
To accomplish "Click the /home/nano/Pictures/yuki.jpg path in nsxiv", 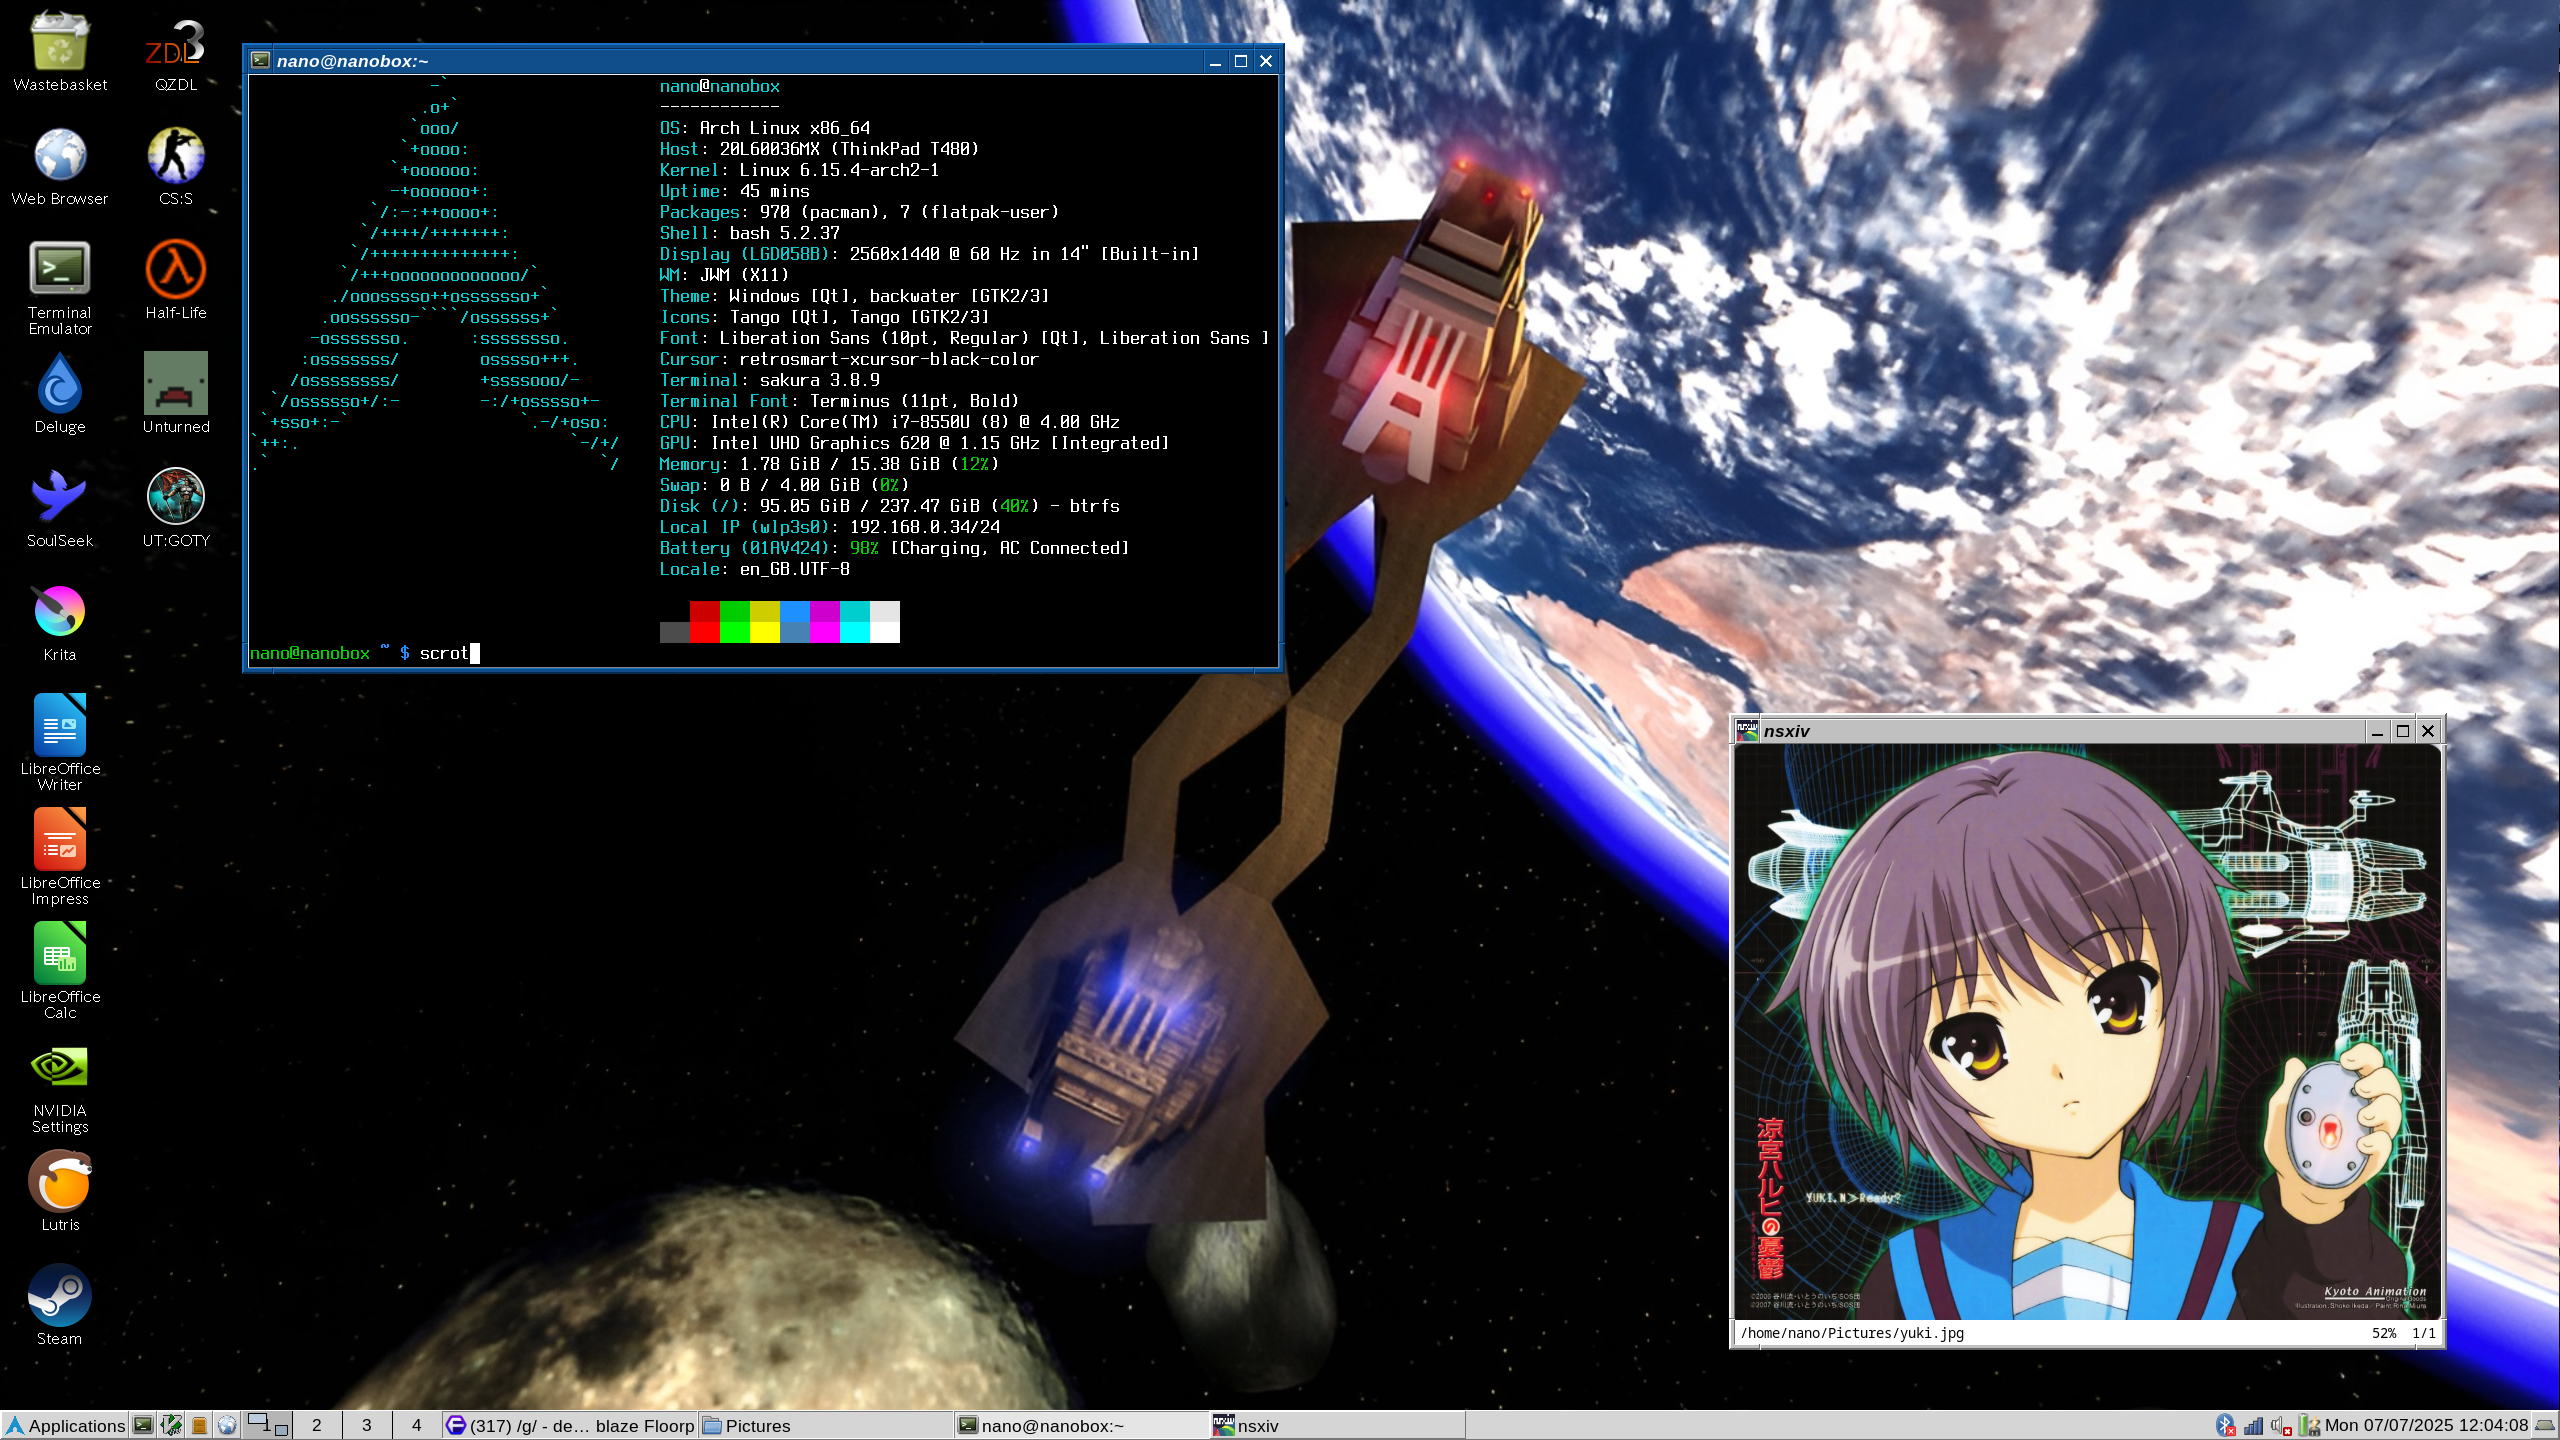I will coord(1852,1333).
